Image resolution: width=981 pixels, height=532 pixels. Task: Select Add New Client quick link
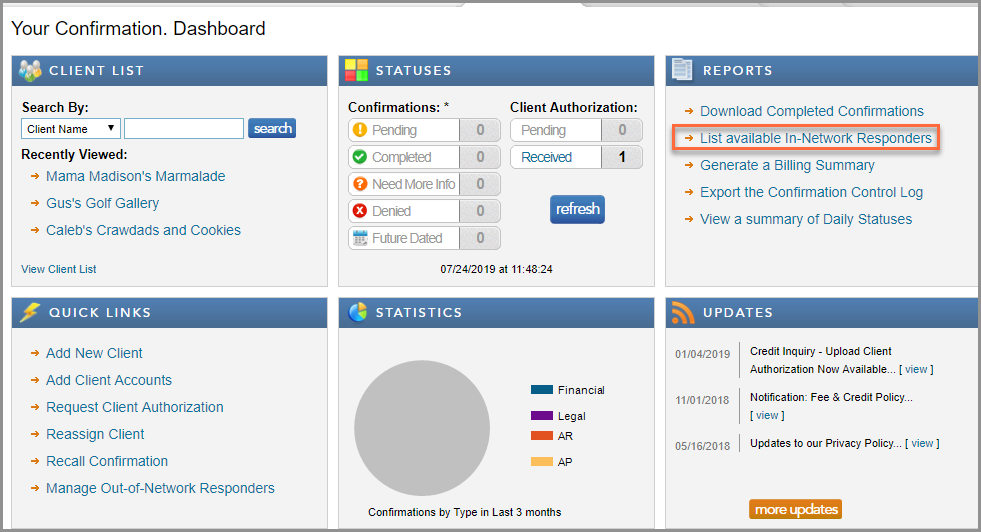pos(94,353)
